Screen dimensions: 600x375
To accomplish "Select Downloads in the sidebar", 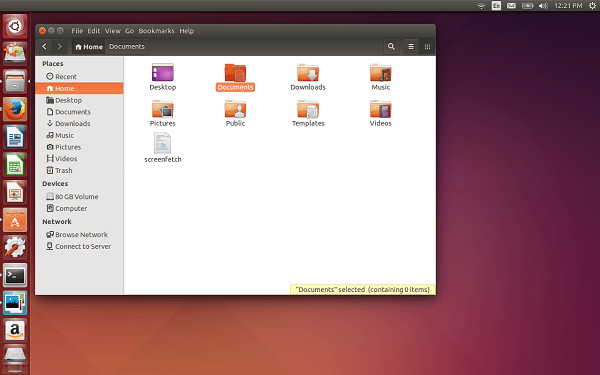I will (x=79, y=124).
